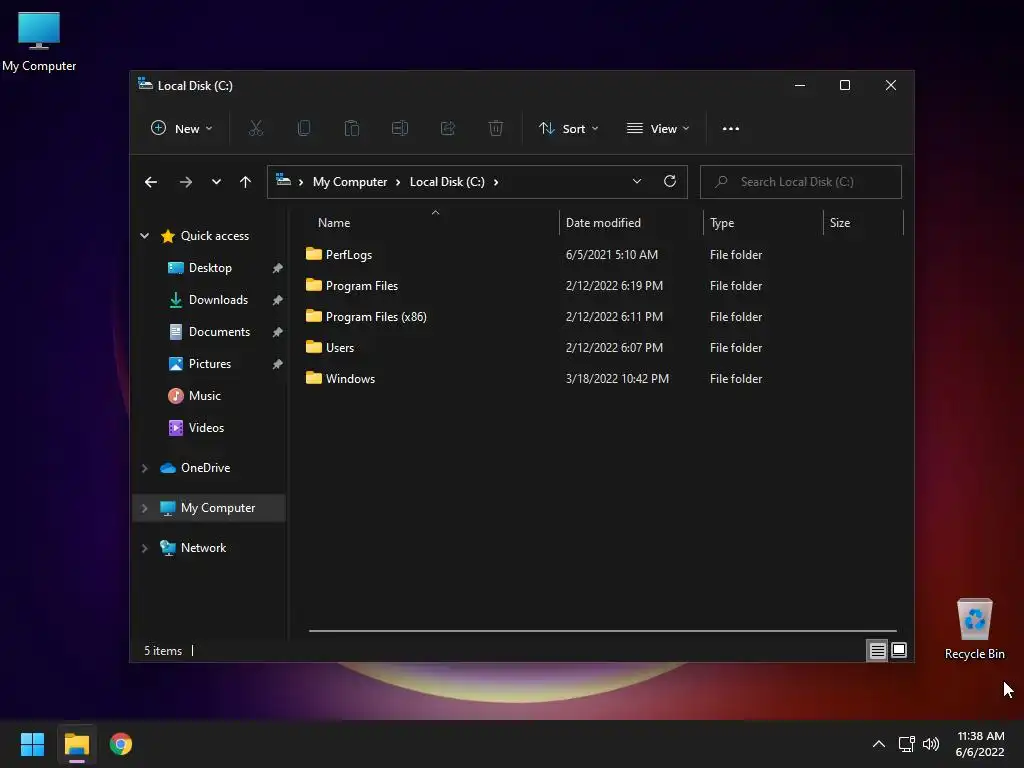Show hidden tray icons chevron
The height and width of the screenshot is (768, 1024).
(879, 744)
